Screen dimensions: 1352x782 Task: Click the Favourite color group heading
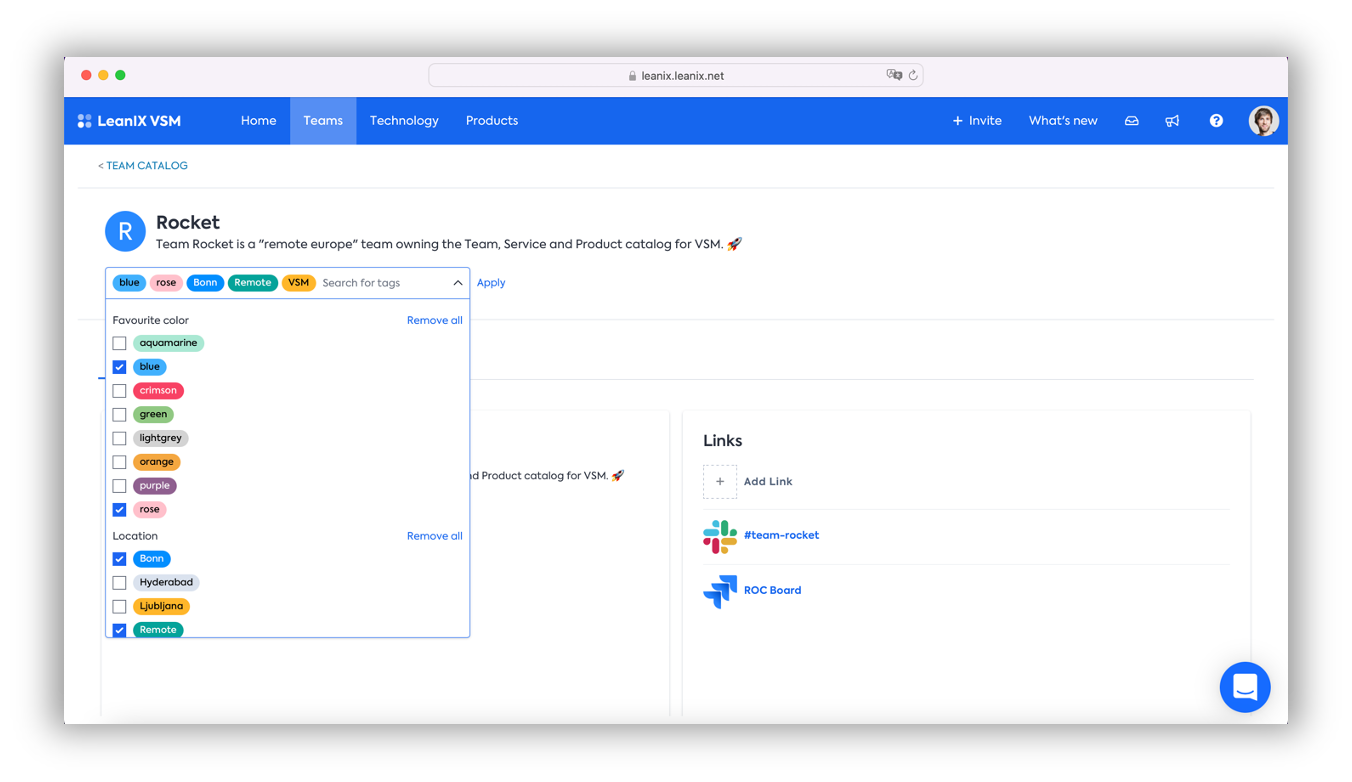tap(151, 321)
